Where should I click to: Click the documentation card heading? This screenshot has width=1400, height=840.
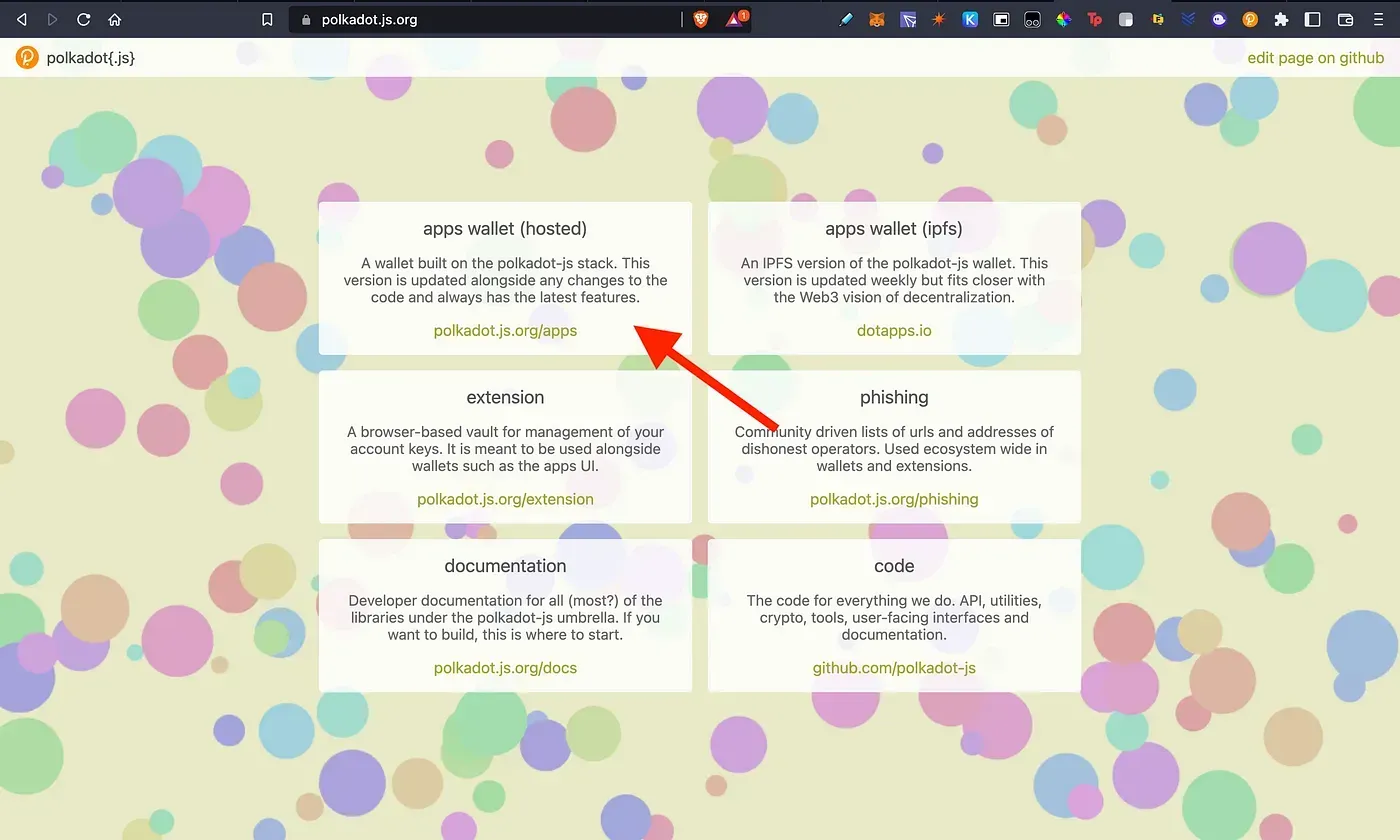pyautogui.click(x=505, y=566)
